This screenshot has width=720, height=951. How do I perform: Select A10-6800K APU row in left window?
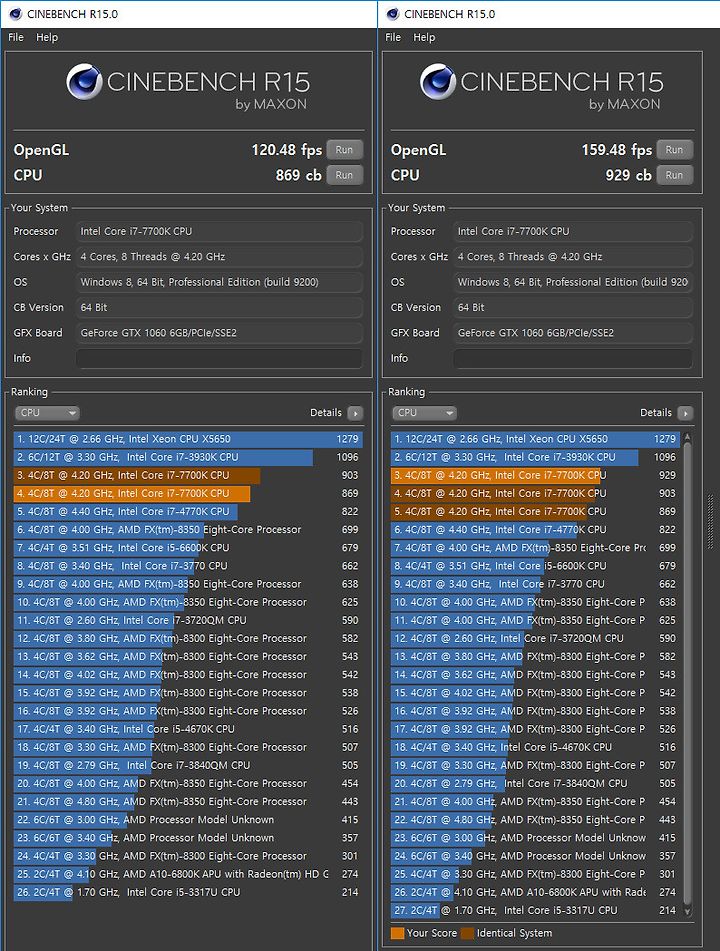coord(188,874)
